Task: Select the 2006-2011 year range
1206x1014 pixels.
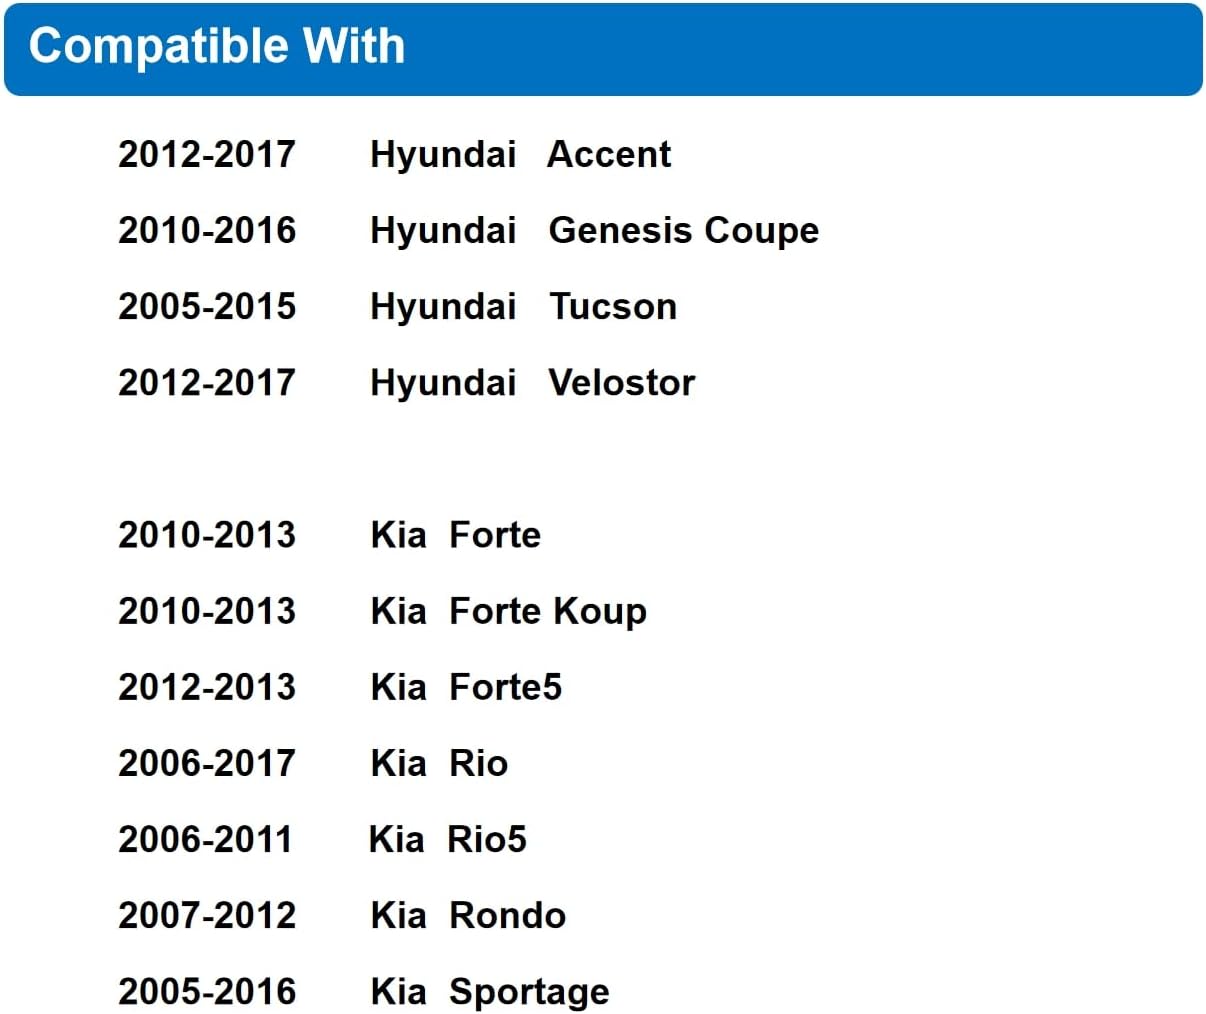Action: [205, 839]
